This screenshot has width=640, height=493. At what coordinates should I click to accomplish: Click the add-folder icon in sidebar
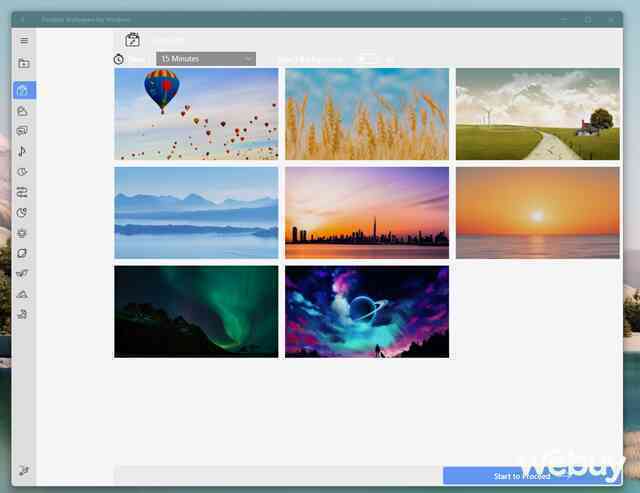point(24,63)
